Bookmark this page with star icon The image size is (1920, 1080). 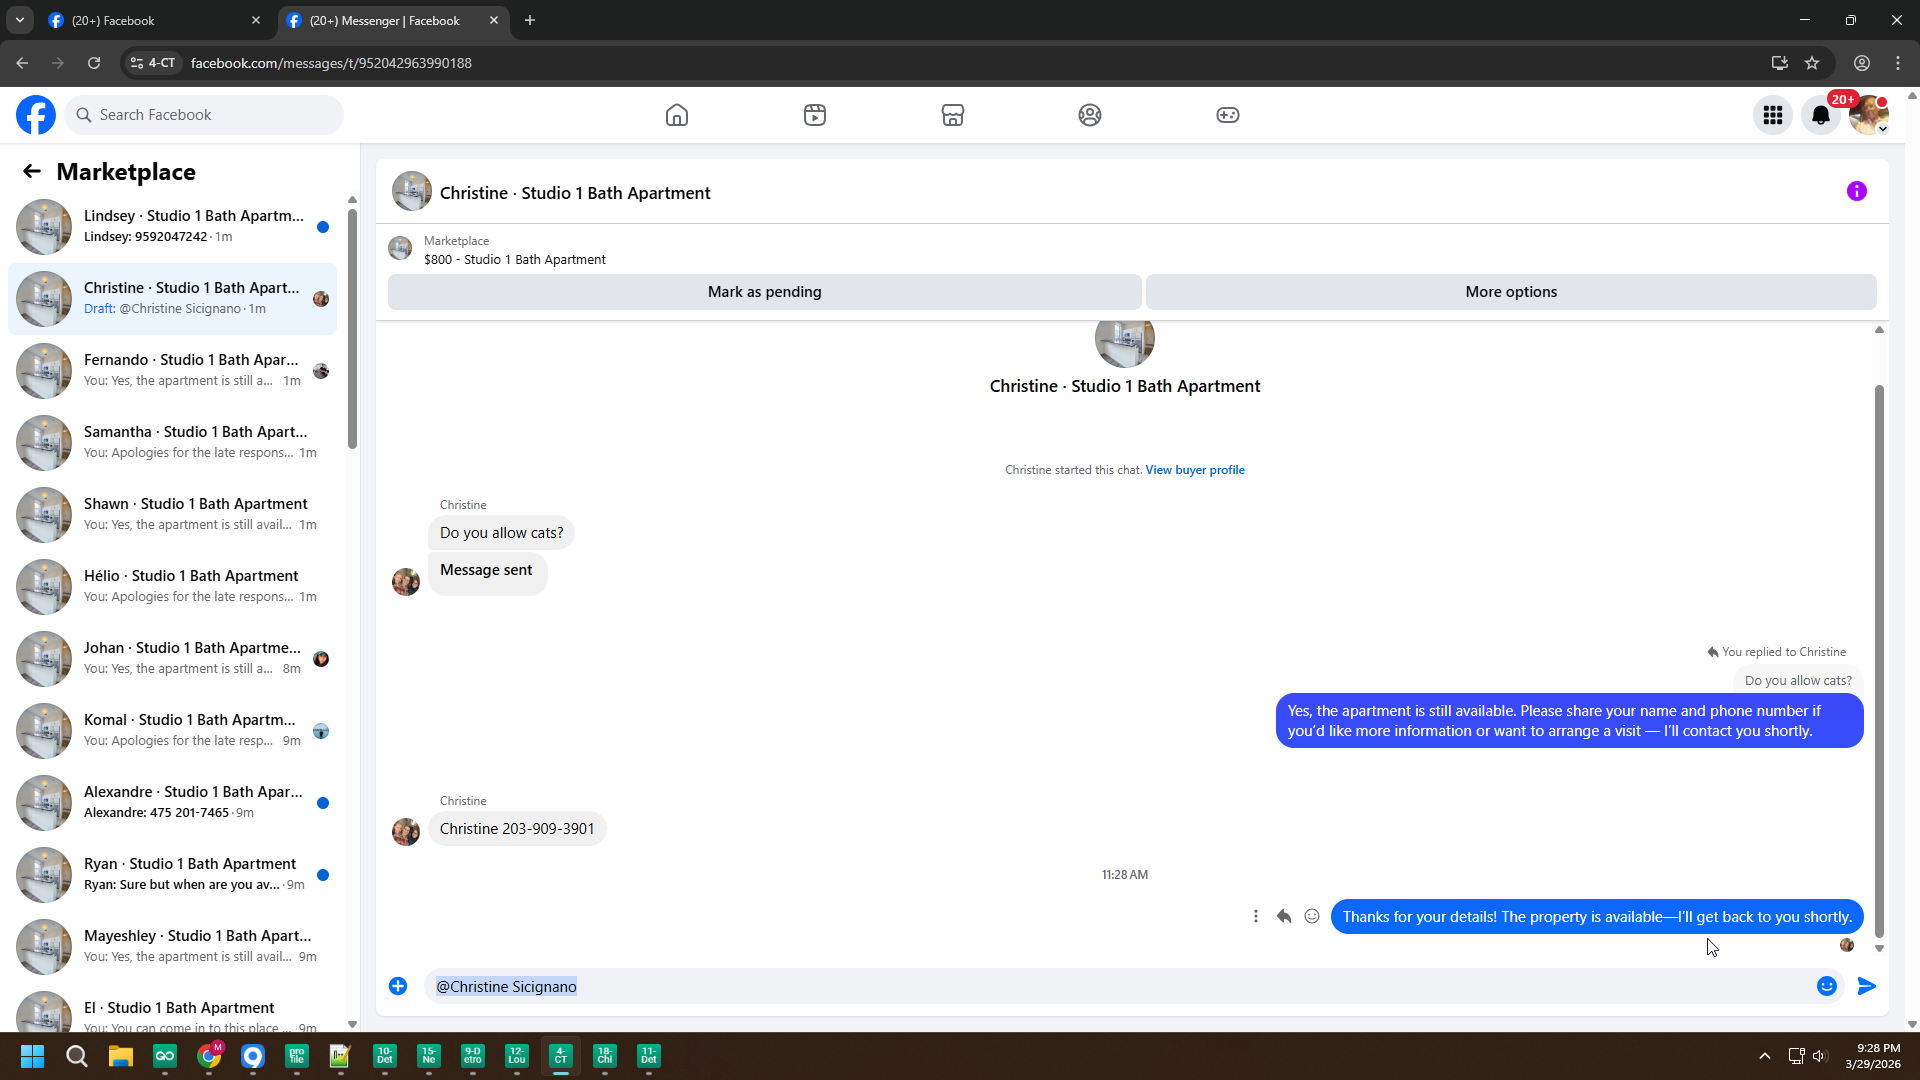click(1812, 63)
